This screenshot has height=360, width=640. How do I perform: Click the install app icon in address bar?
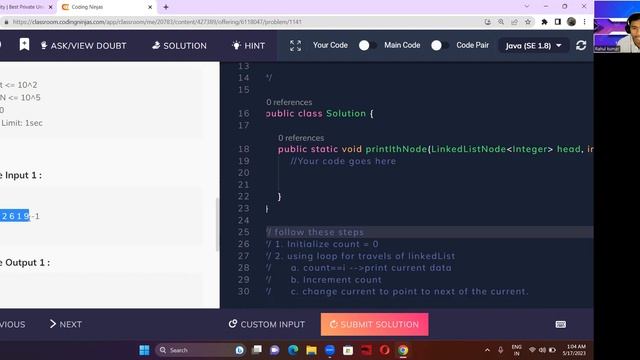[x=487, y=22]
